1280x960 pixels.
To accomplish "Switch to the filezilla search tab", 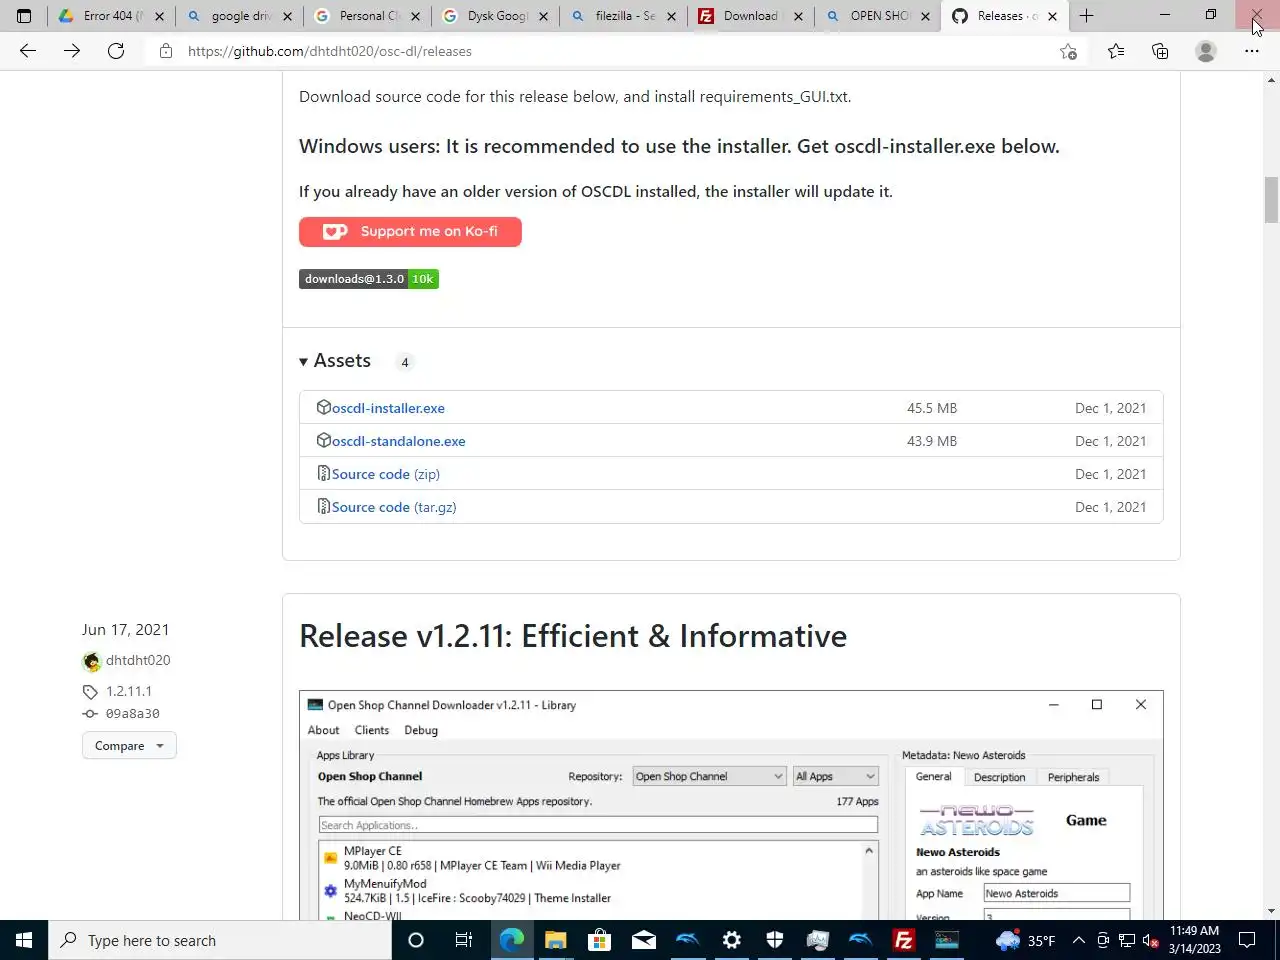I will pos(623,16).
